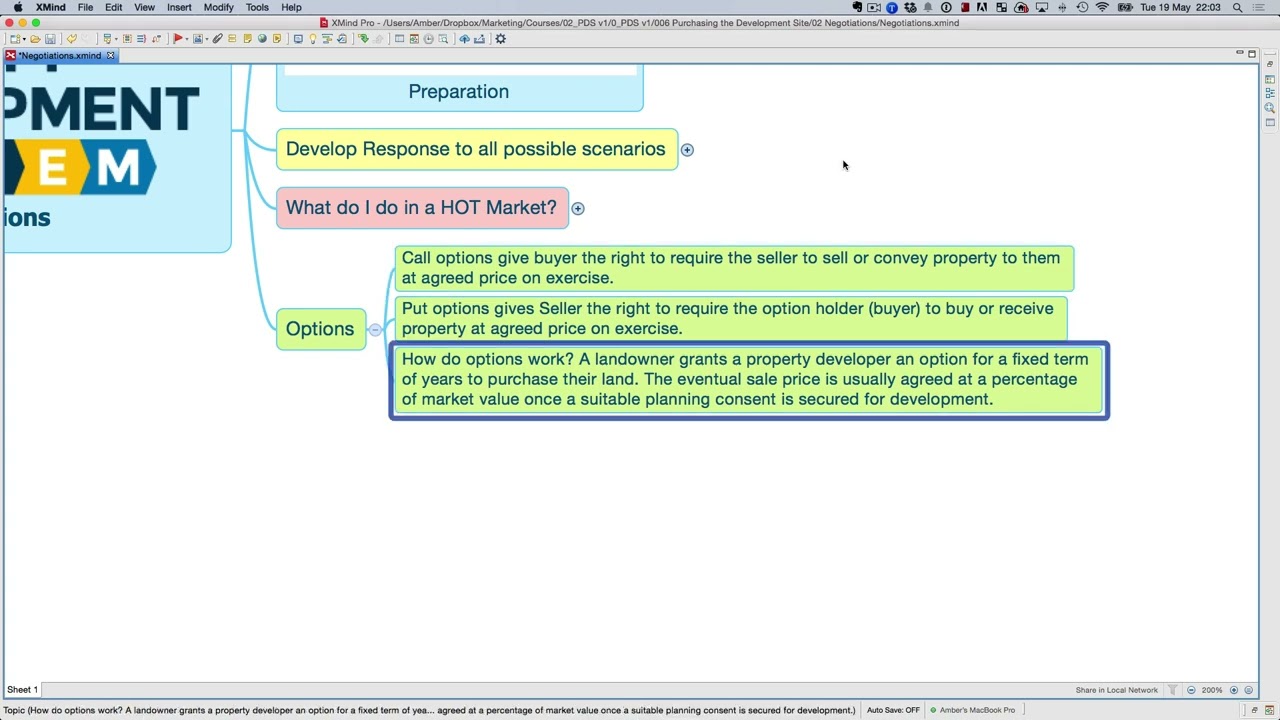
Task: Click the lightbulb brainstorm icon
Action: [x=312, y=39]
